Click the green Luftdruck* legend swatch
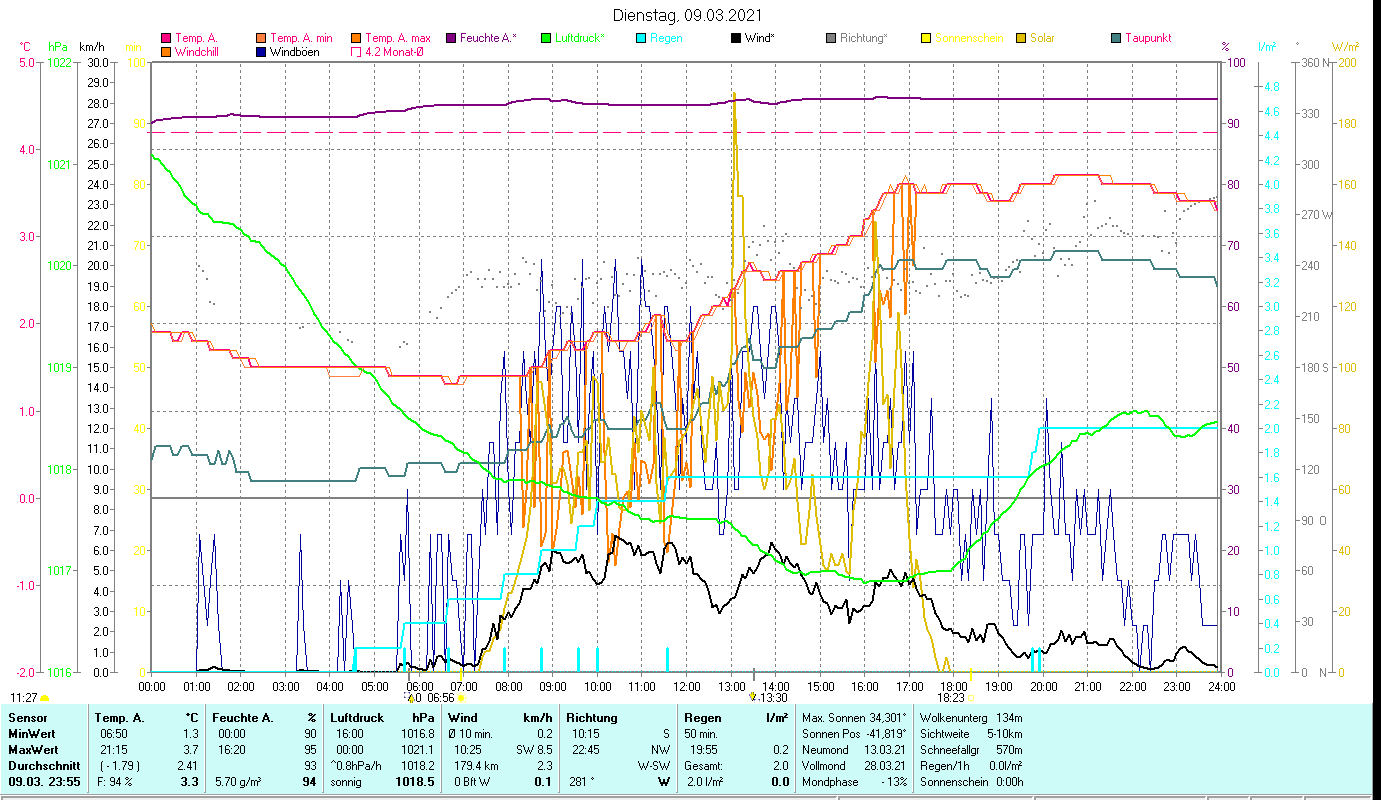1381x800 pixels. [x=546, y=38]
